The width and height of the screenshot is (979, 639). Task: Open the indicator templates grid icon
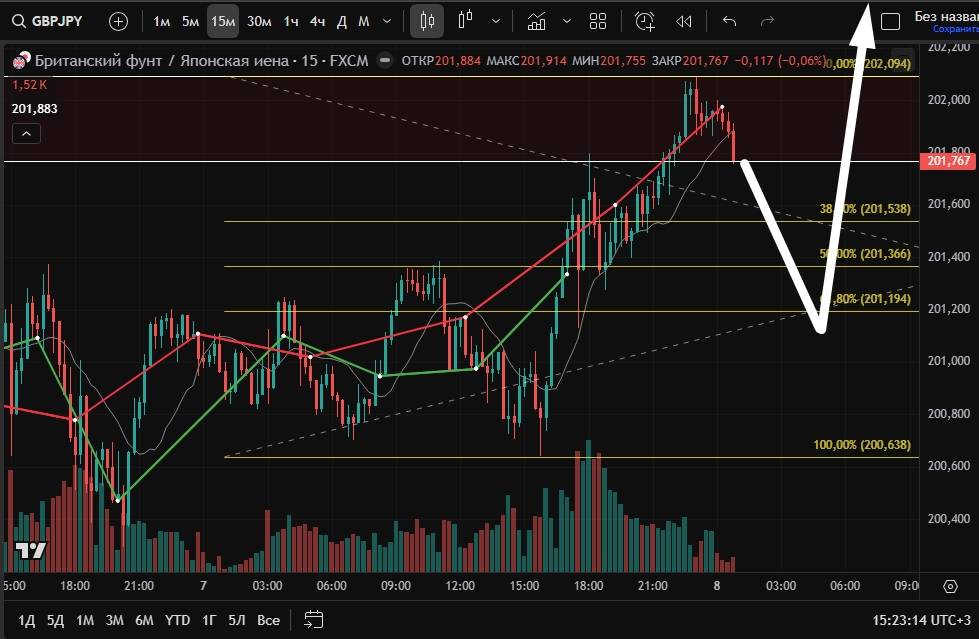(x=598, y=21)
